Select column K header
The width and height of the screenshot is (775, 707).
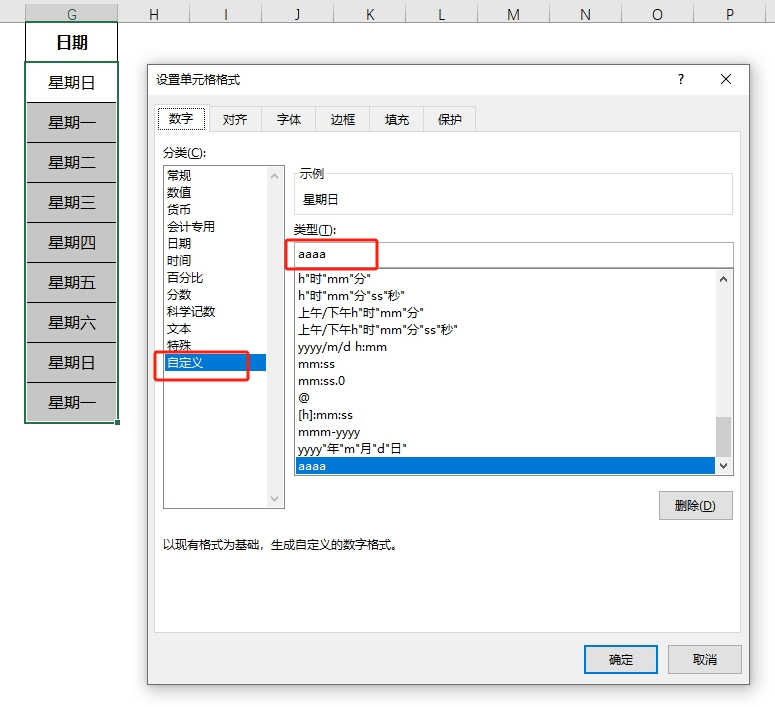click(x=370, y=14)
